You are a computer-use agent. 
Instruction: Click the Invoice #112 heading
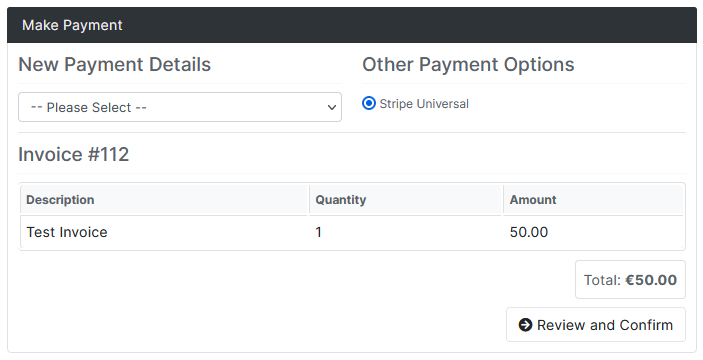point(74,154)
